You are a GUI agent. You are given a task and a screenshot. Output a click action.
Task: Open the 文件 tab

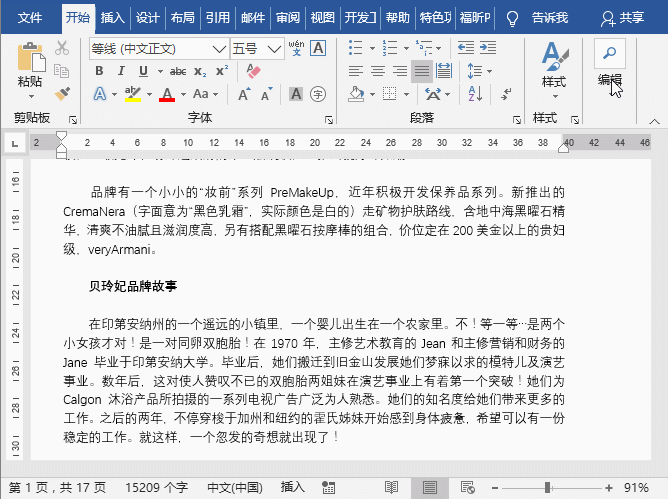30,18
